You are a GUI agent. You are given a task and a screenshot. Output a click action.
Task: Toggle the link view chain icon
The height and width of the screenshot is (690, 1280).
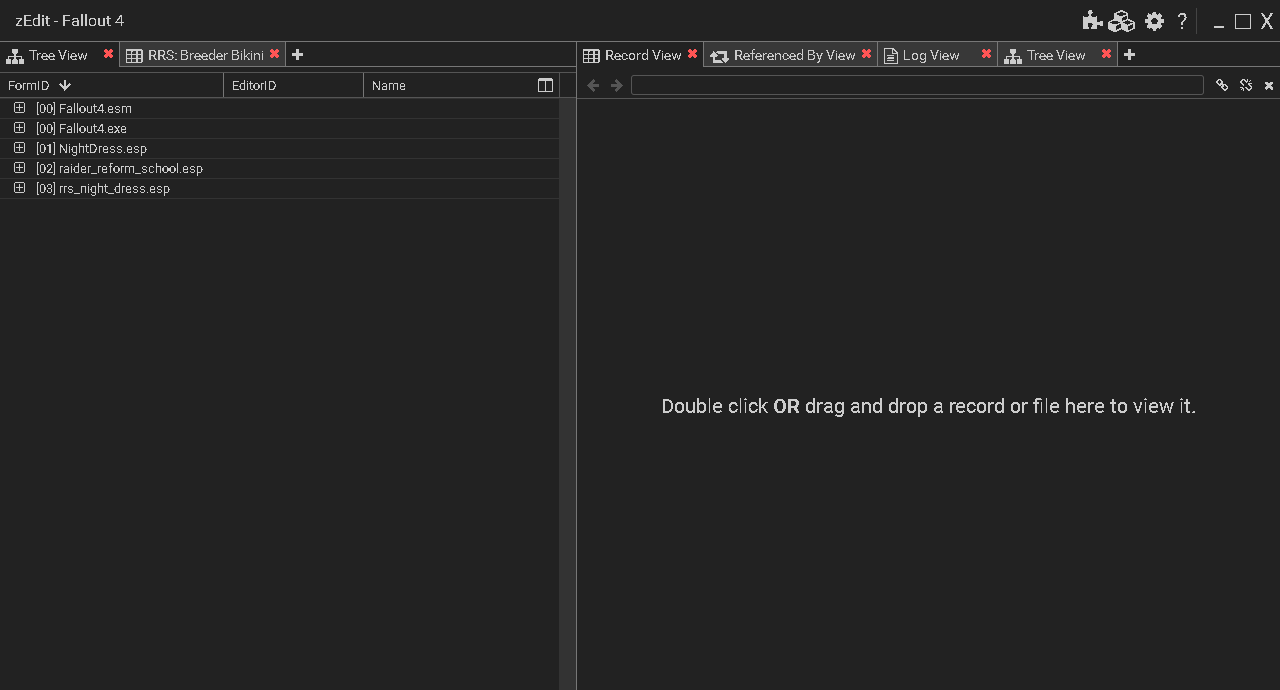1222,86
